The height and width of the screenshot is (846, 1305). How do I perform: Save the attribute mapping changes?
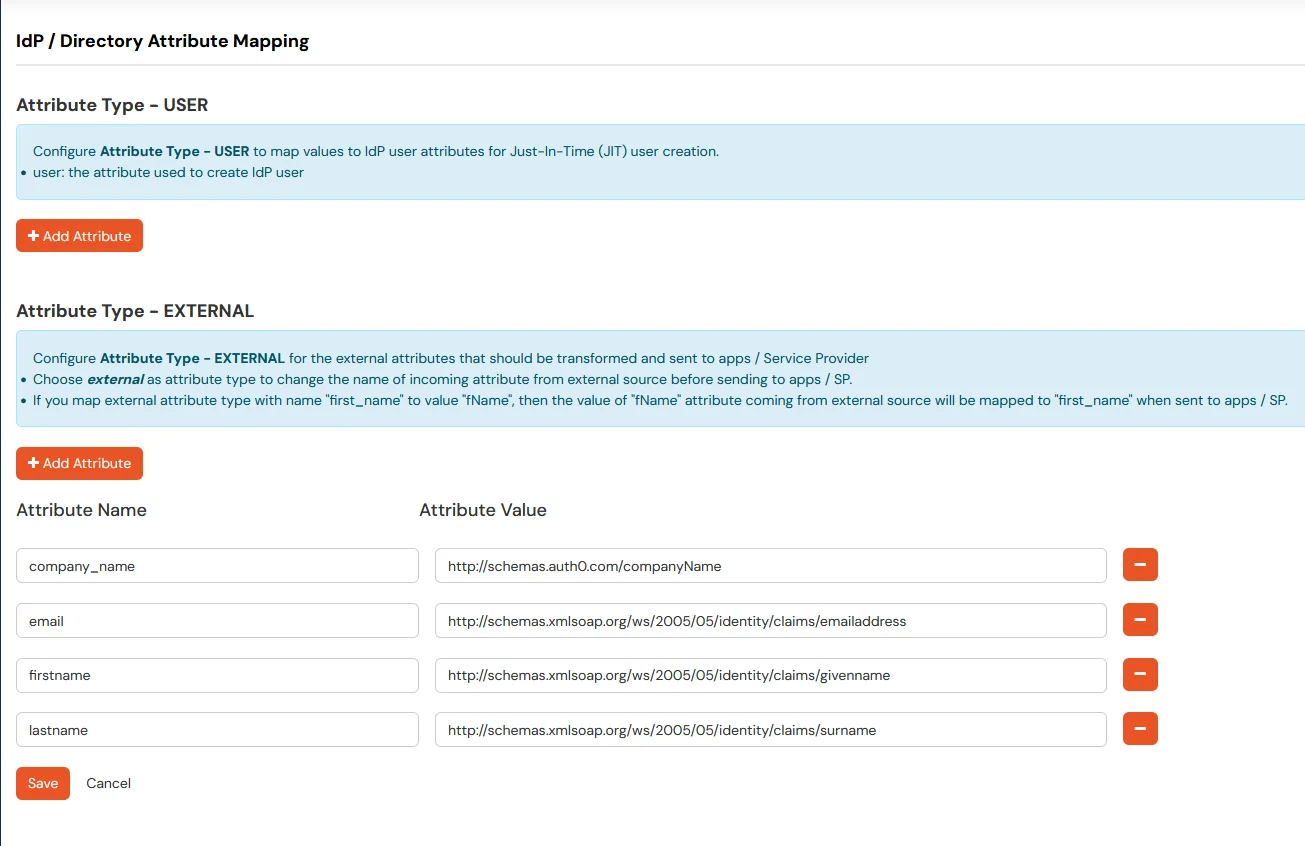42,783
